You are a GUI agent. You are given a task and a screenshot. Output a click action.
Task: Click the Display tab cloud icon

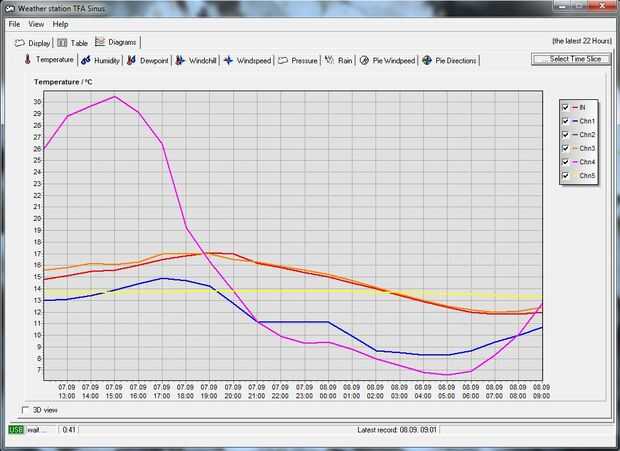(19, 43)
